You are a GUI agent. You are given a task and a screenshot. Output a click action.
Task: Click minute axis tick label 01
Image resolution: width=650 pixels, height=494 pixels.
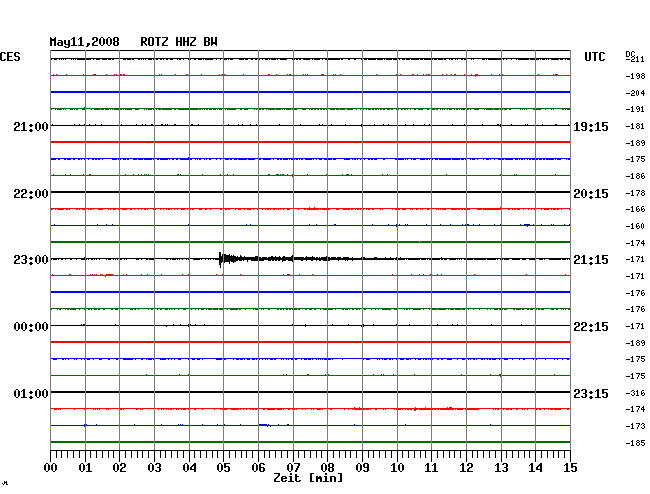coord(85,468)
